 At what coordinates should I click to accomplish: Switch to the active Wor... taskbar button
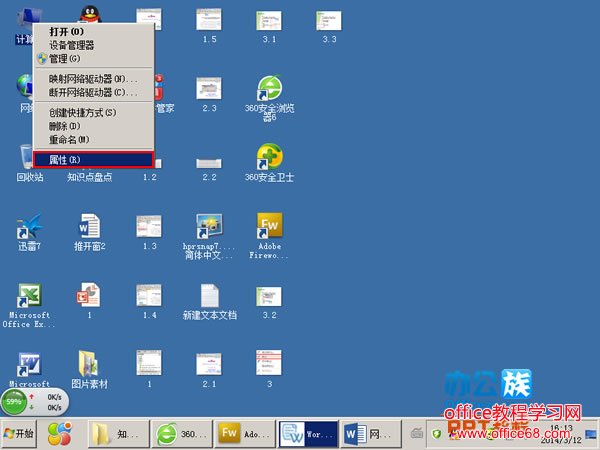[x=308, y=434]
